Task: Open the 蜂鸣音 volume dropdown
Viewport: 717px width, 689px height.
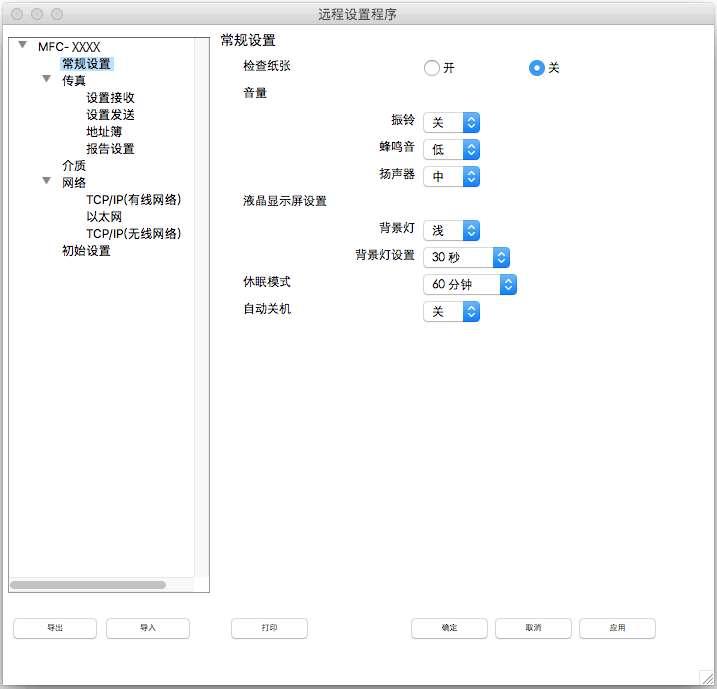Action: click(452, 149)
